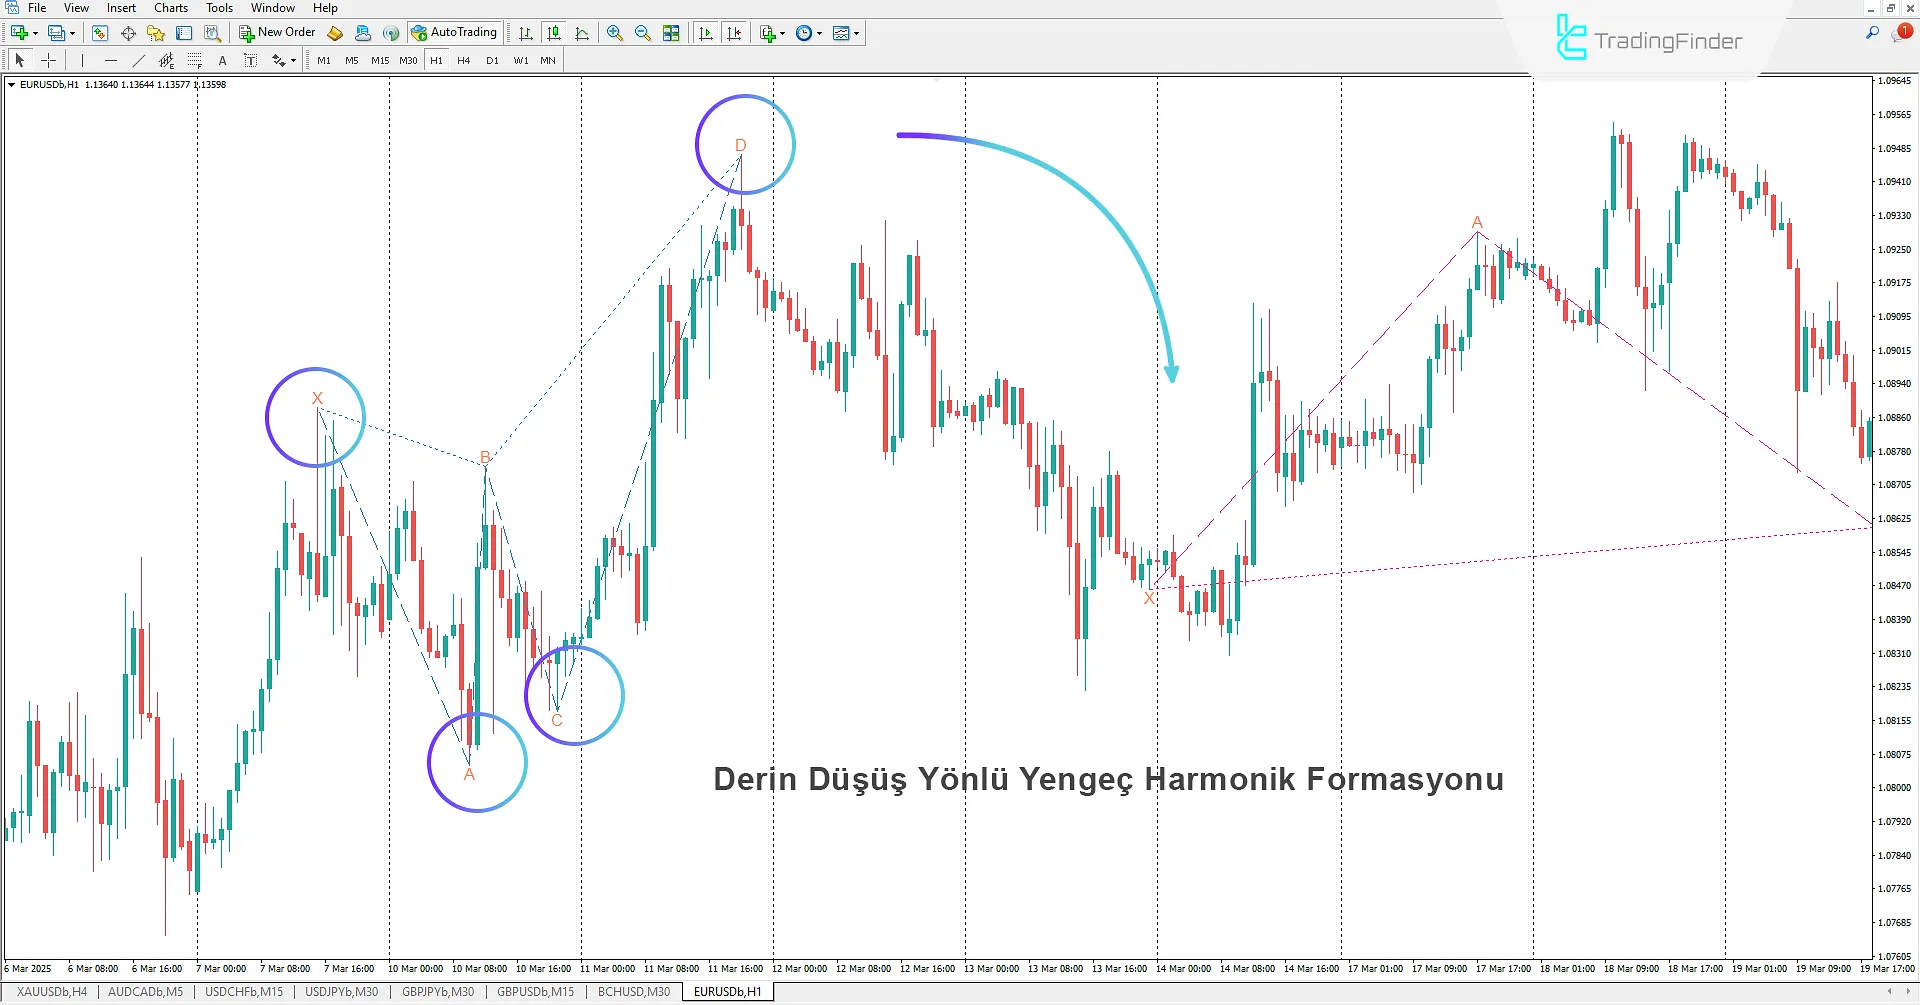Open the Strategy Tester panel
Screen dimensions: 1920x1005
tap(212, 32)
